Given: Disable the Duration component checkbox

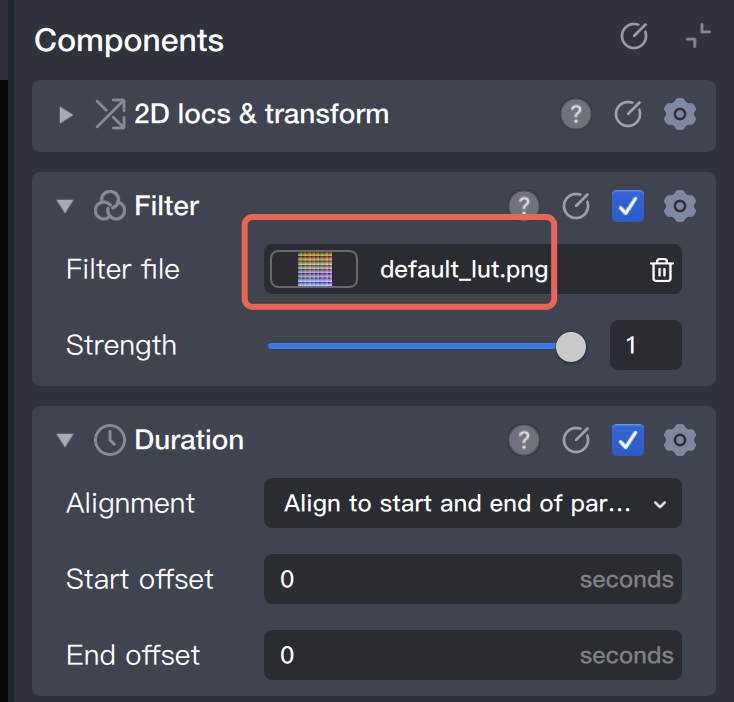Looking at the screenshot, I should (x=628, y=440).
